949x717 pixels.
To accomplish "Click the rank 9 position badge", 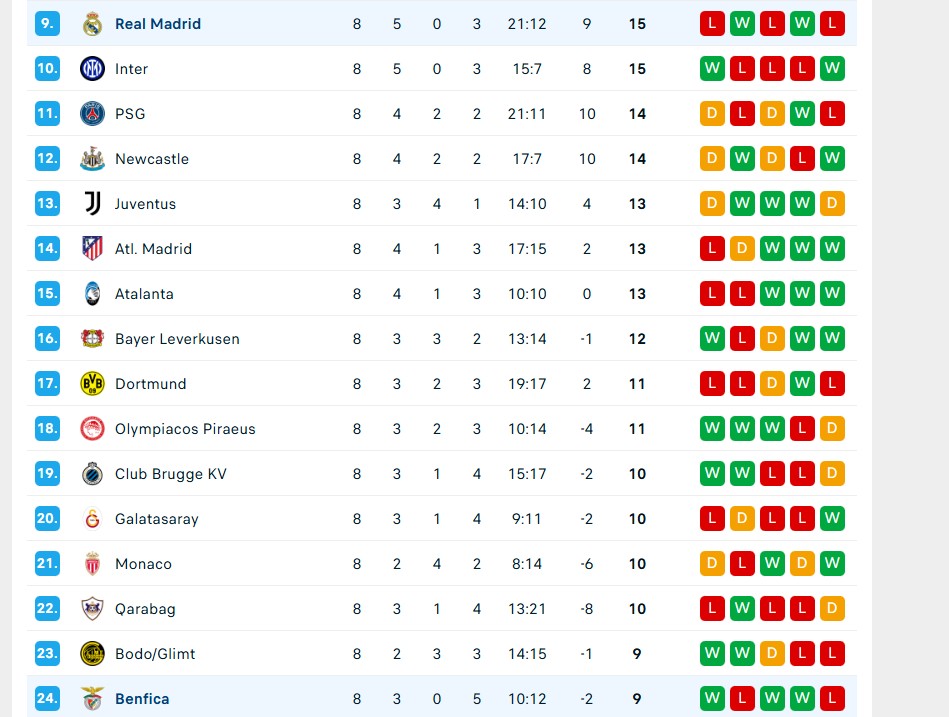I will (47, 24).
